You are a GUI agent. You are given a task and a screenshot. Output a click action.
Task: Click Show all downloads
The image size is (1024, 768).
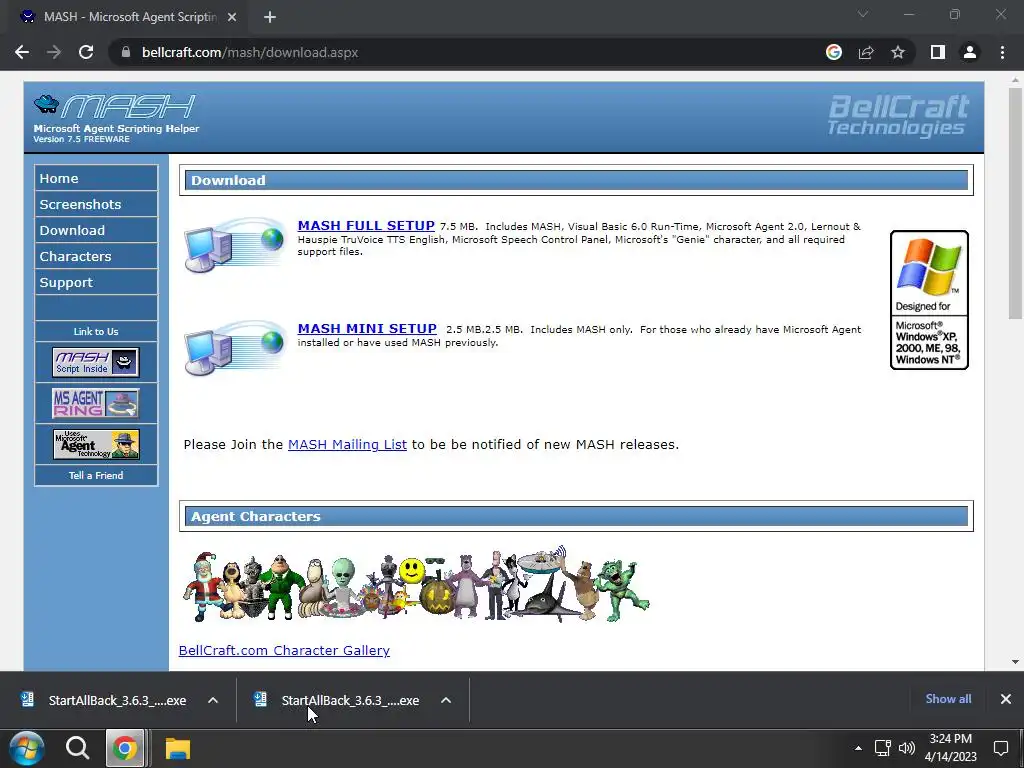coord(948,699)
